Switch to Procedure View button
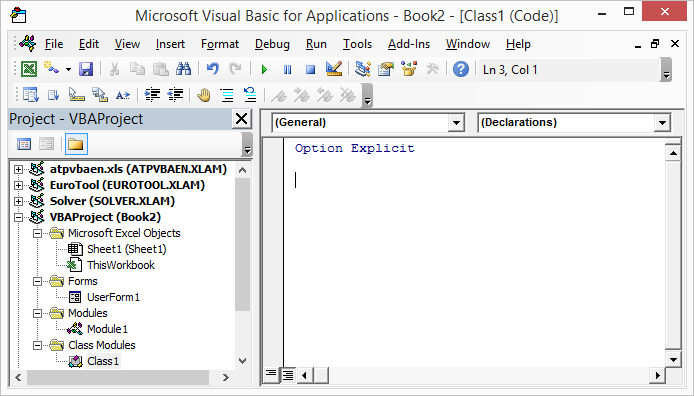Screen dimensions: 694x396 271,376
